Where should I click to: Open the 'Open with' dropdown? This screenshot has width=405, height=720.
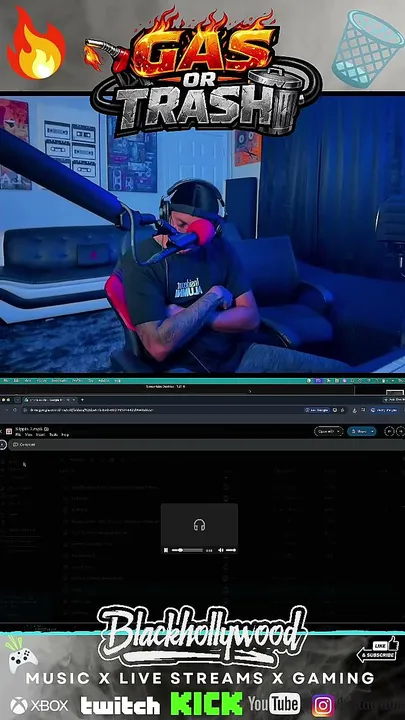328,432
